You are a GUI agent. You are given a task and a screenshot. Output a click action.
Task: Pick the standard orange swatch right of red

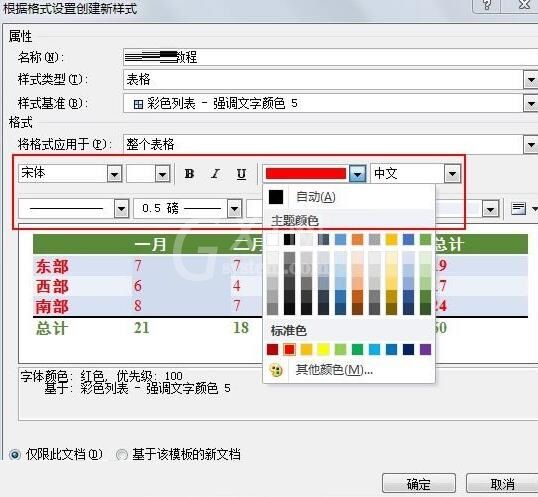point(306,350)
